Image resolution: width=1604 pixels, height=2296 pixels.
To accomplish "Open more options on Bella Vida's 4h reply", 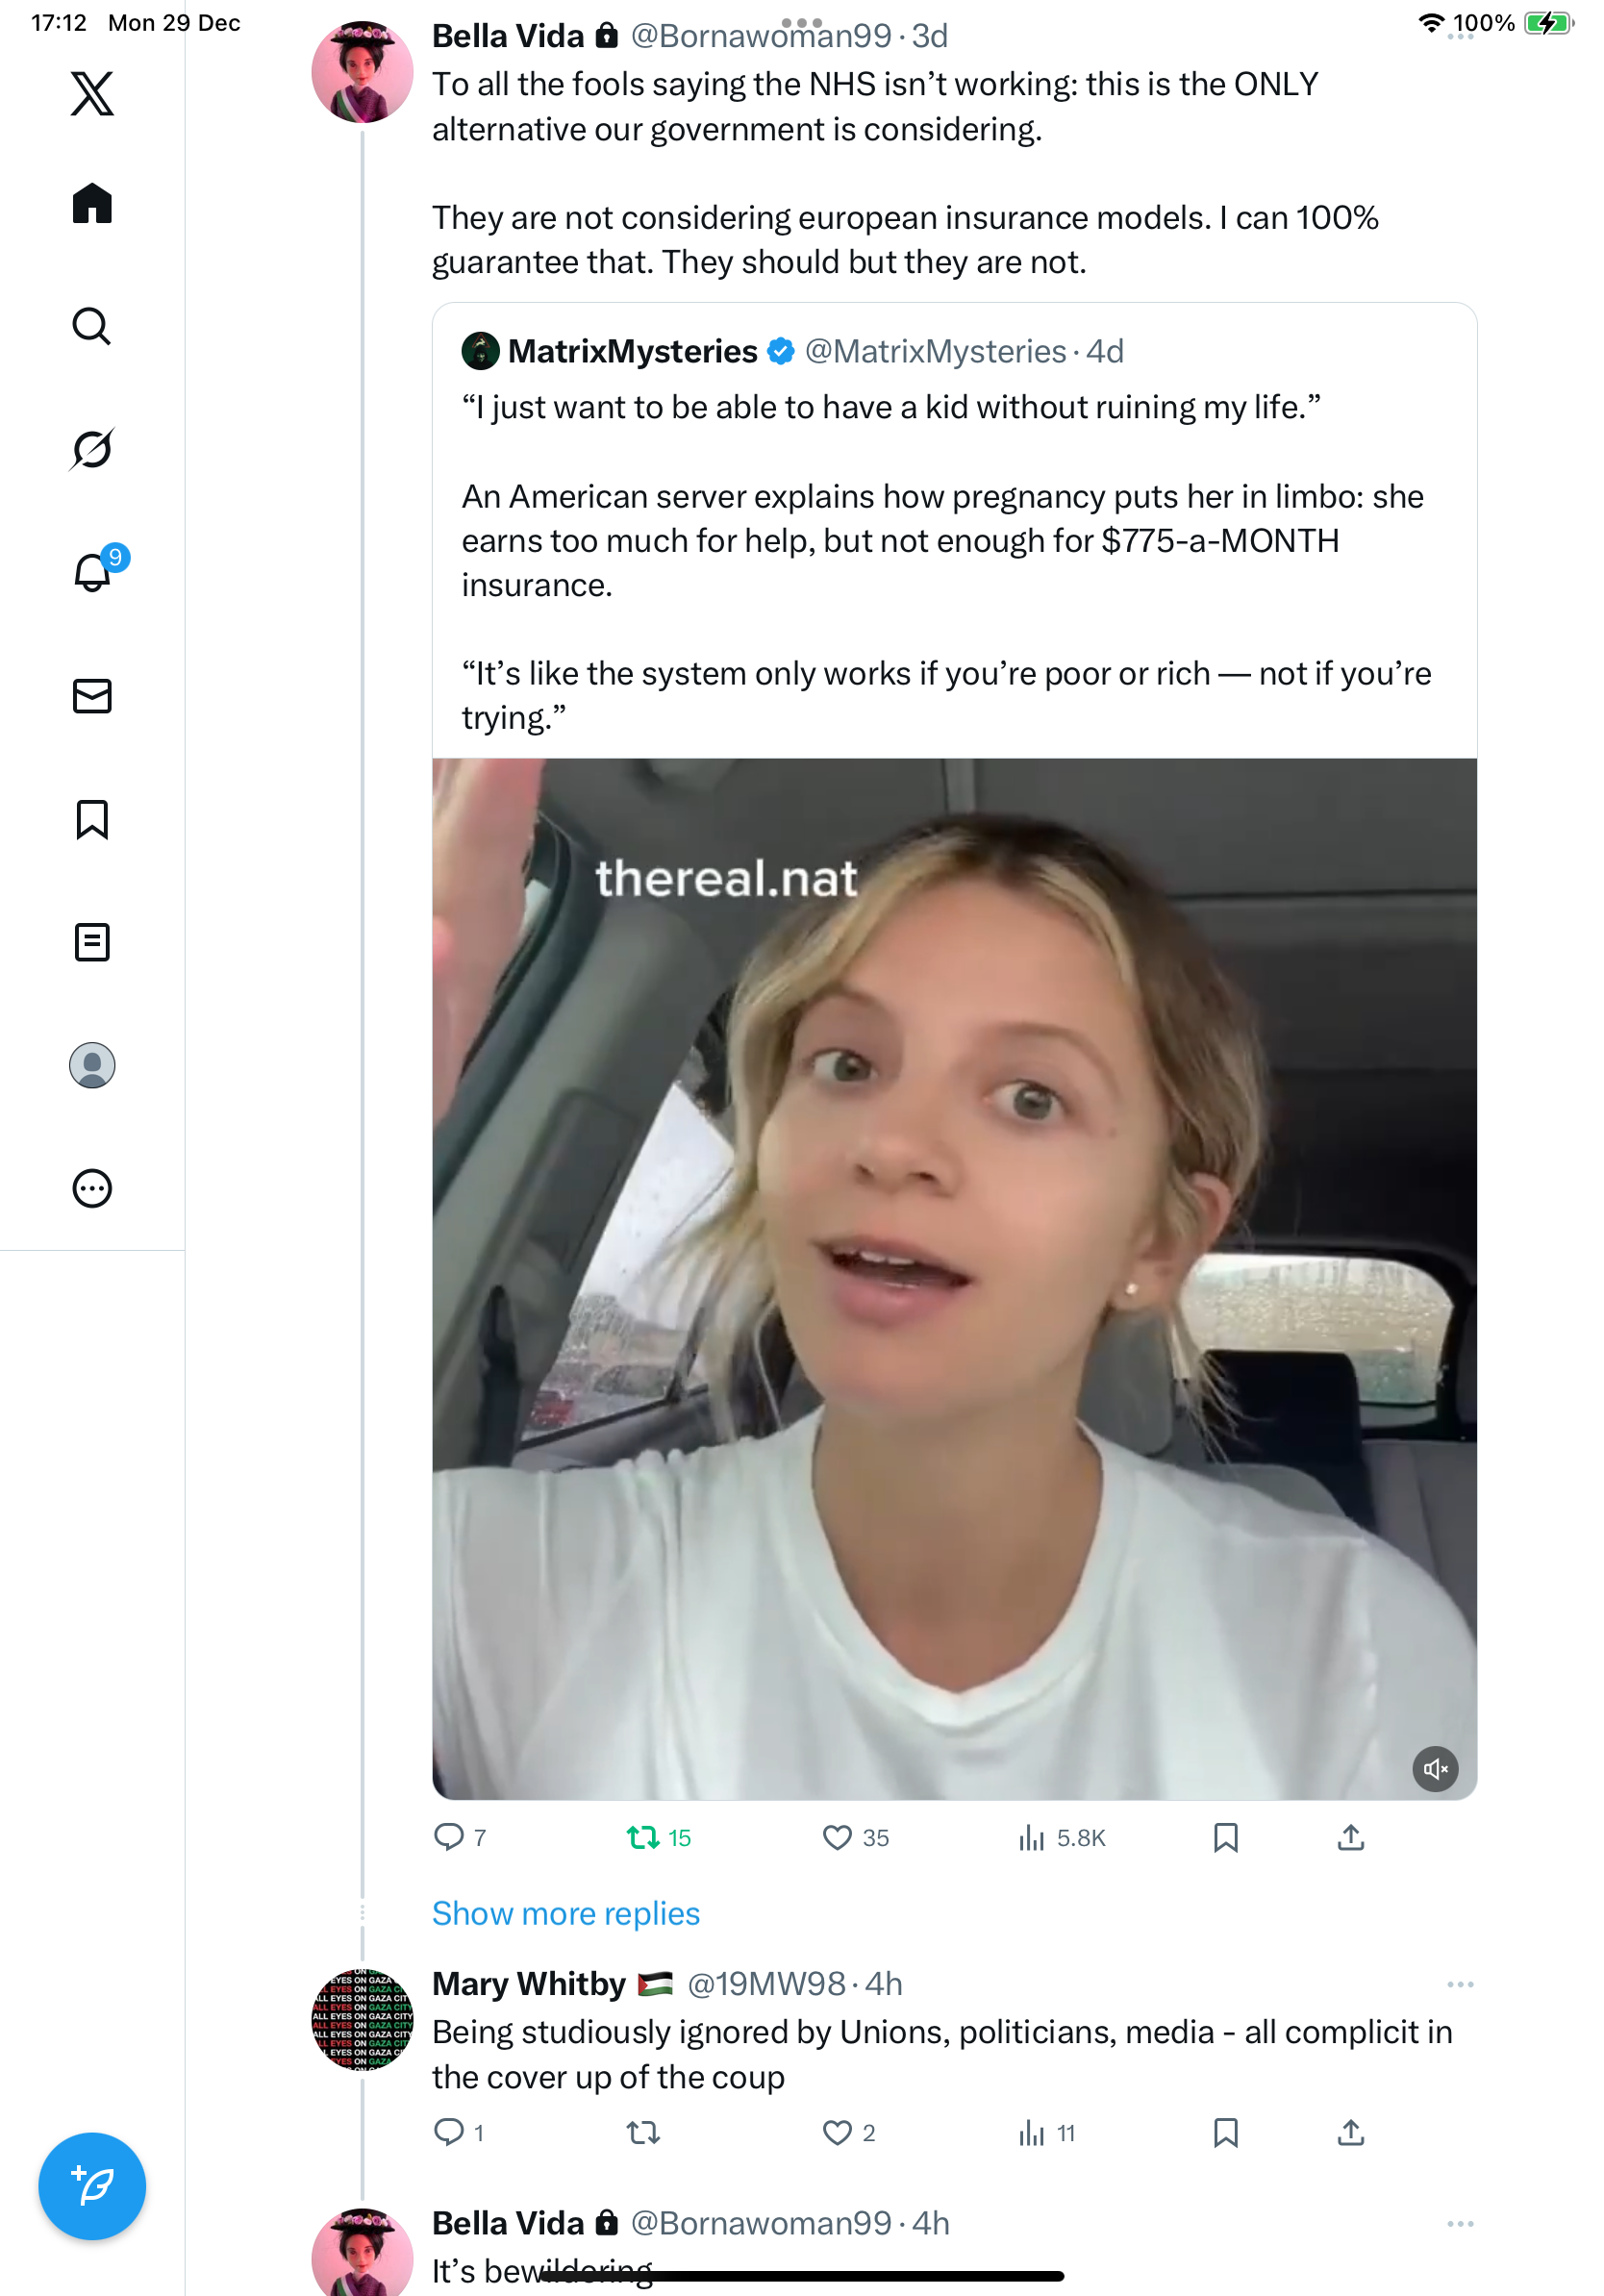I will (x=1460, y=2224).
